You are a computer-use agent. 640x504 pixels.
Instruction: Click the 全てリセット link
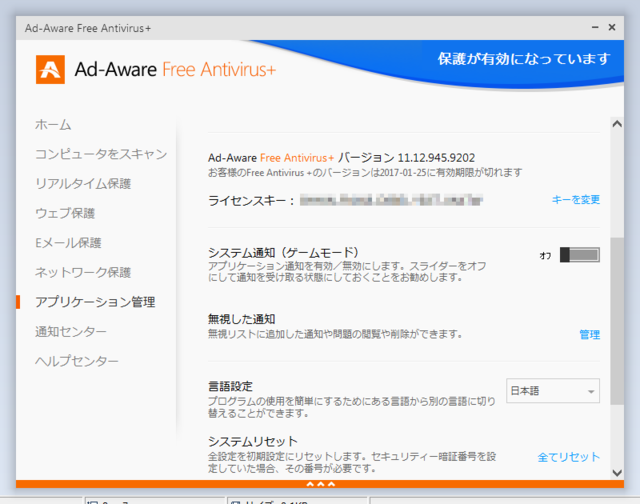click(569, 457)
